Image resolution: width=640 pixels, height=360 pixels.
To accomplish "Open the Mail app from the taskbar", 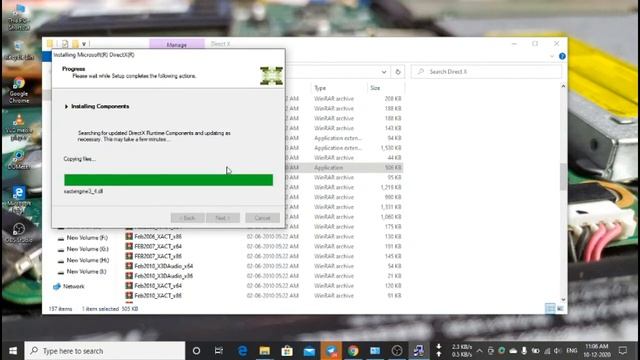I will [x=309, y=351].
